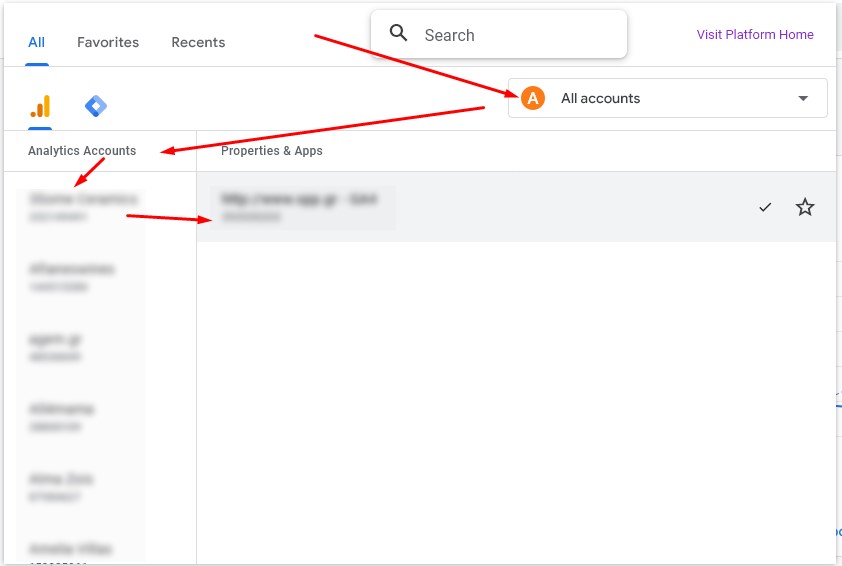Select the first account under Analytics Accounts
The image size is (842, 566).
coord(83,207)
